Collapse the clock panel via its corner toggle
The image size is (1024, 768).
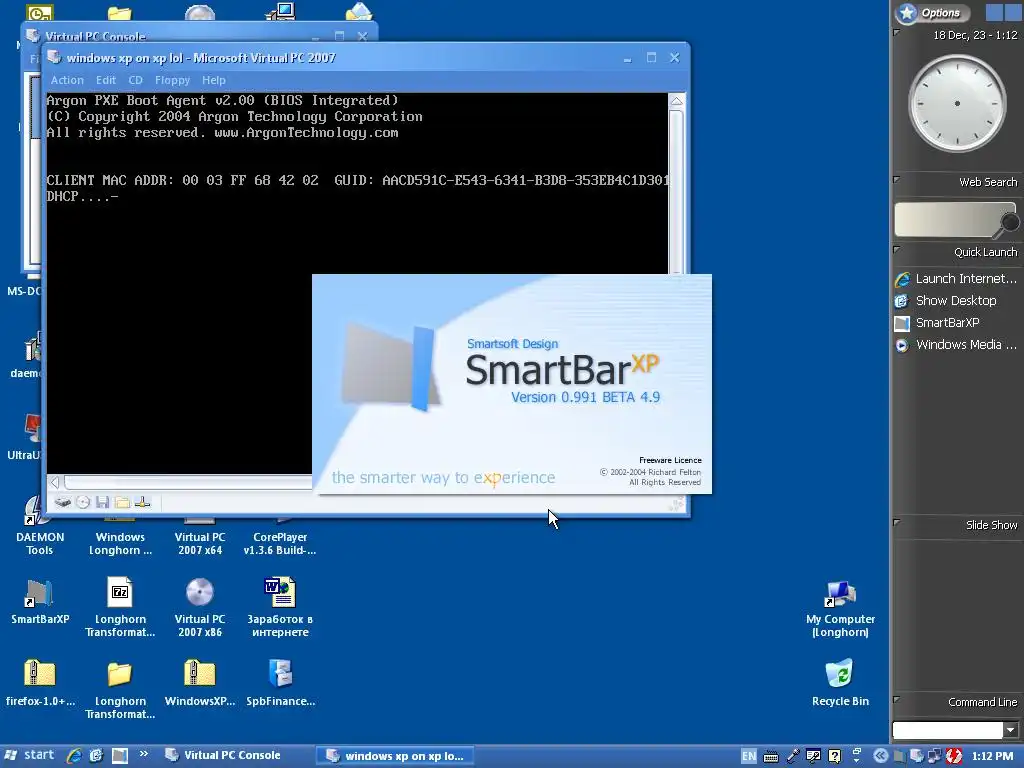[x=897, y=32]
